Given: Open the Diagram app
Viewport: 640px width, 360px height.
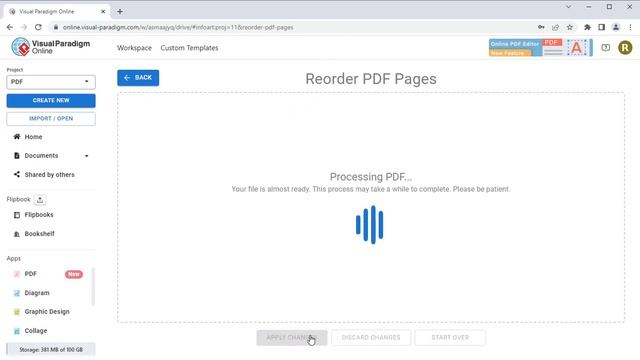Looking at the screenshot, I should [37, 293].
